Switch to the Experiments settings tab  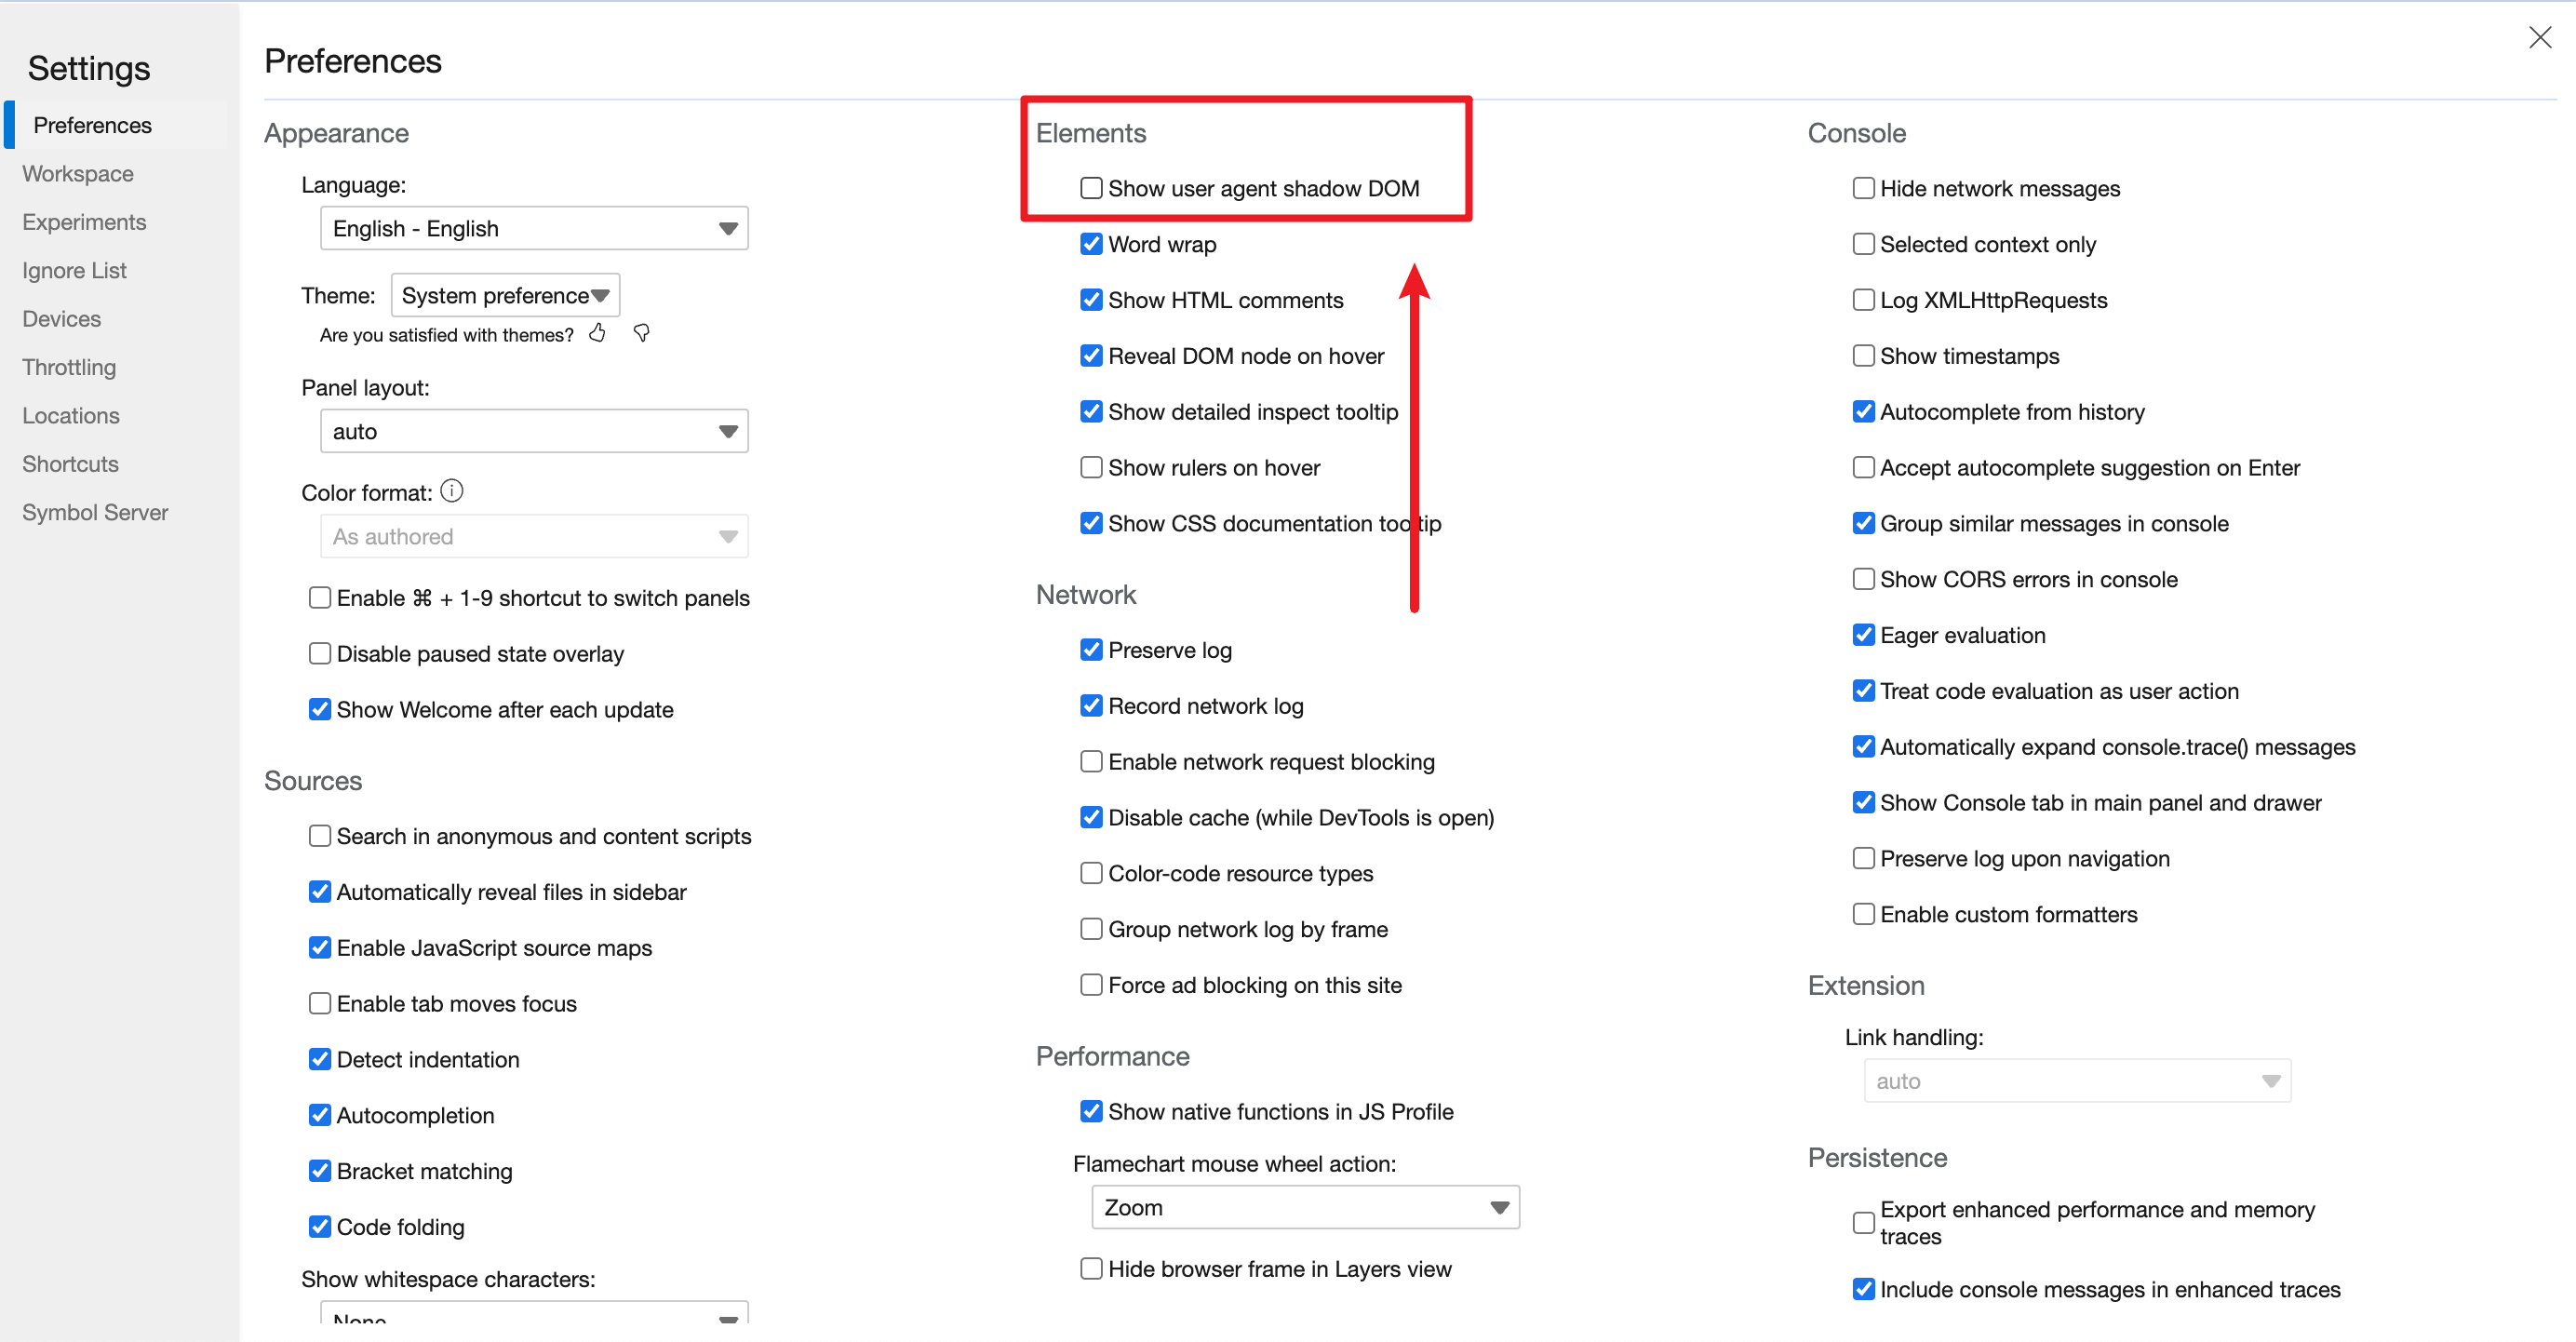pos(84,222)
